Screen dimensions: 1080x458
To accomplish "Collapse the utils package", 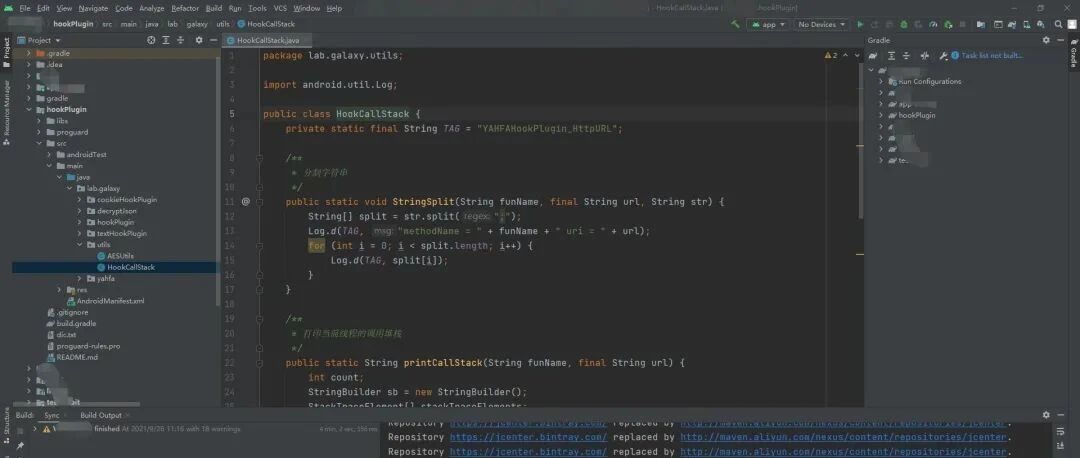I will point(81,244).
